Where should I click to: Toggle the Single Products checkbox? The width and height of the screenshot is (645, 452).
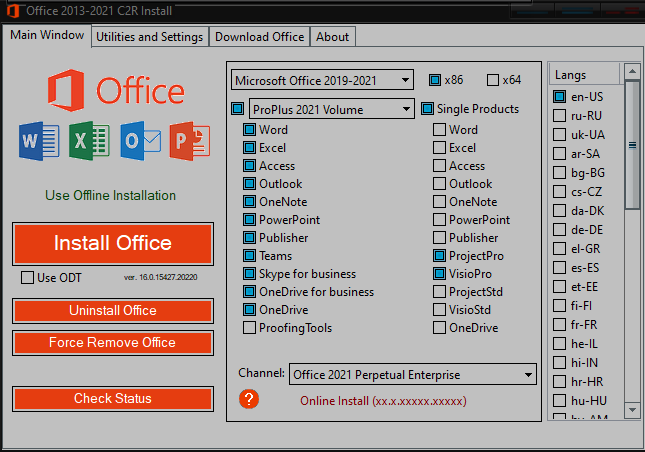427,109
